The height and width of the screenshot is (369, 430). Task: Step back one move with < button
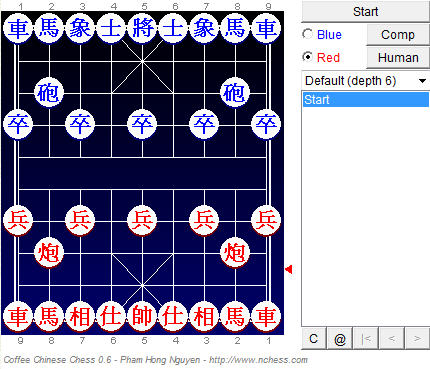(392, 339)
